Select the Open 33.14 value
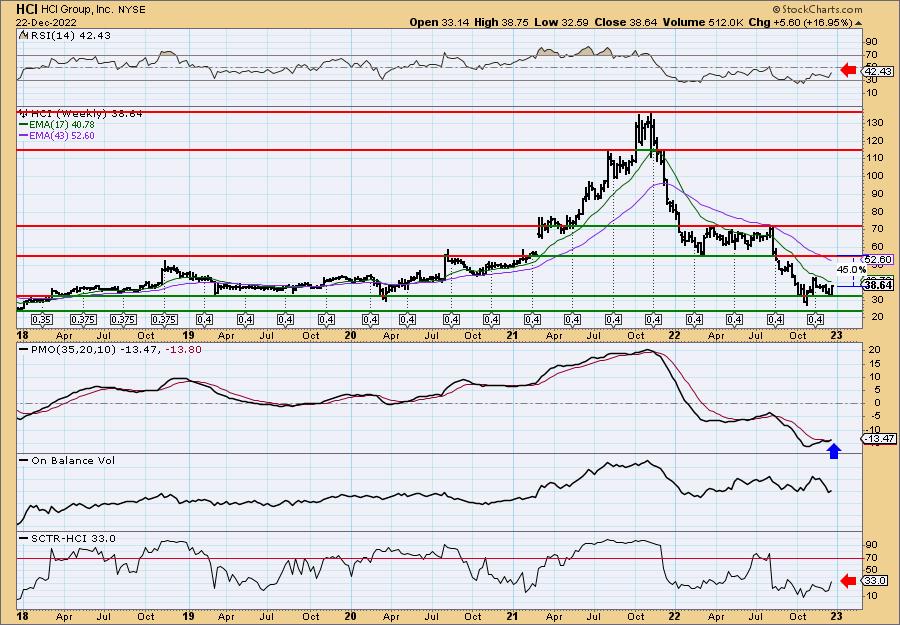 440,22
